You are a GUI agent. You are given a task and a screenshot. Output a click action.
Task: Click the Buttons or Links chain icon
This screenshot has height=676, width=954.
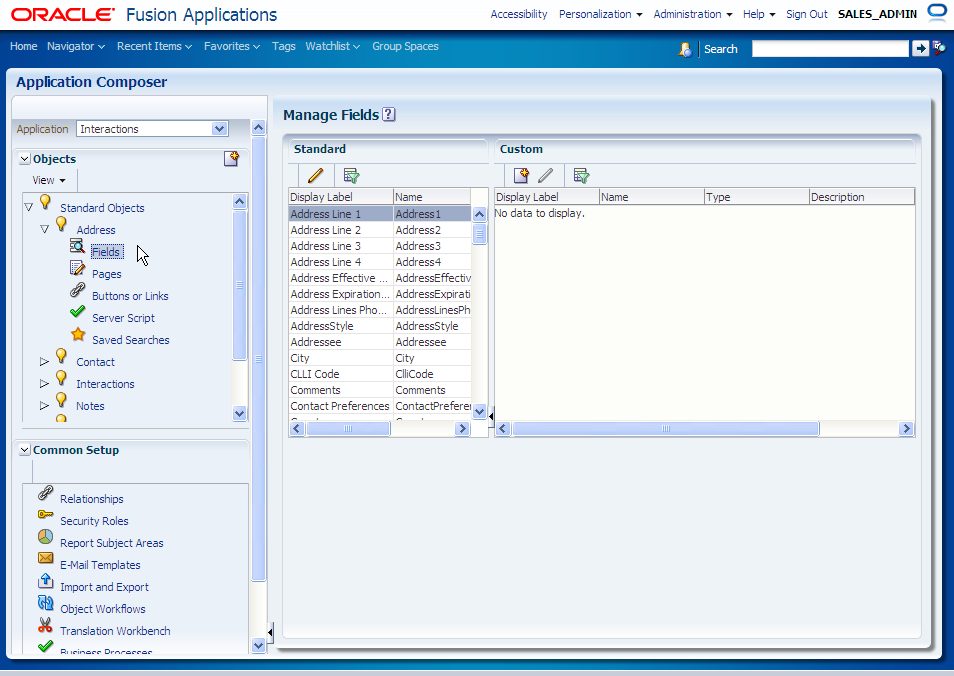(77, 290)
